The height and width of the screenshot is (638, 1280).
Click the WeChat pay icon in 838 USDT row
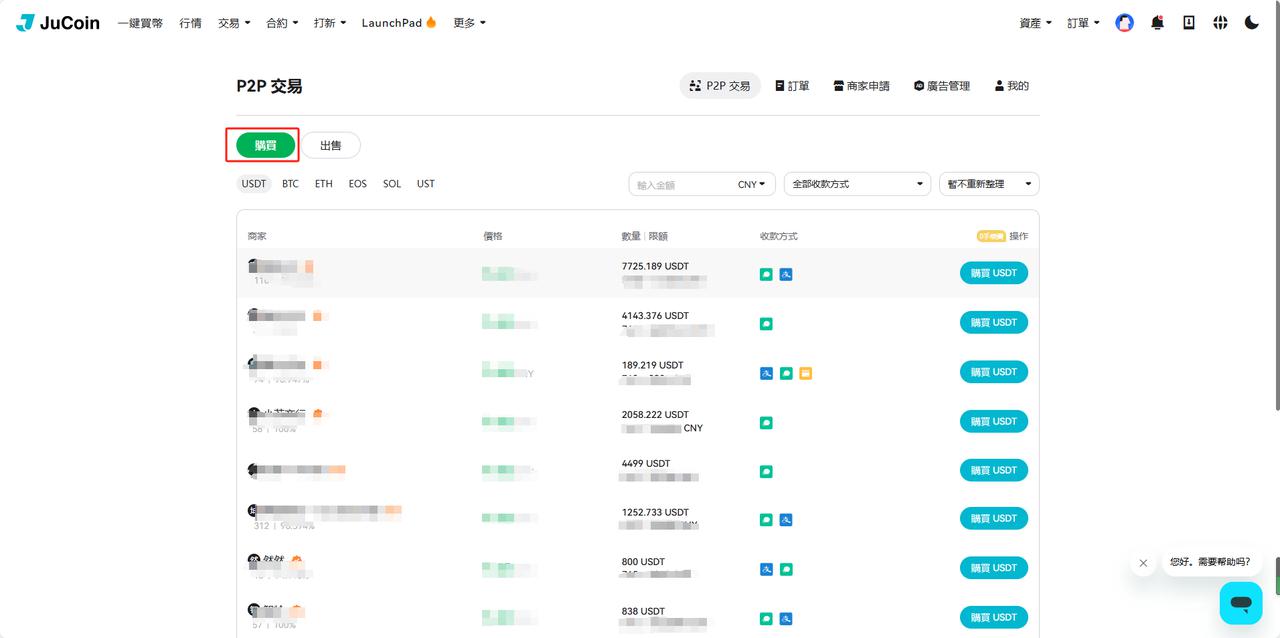[x=766, y=618]
